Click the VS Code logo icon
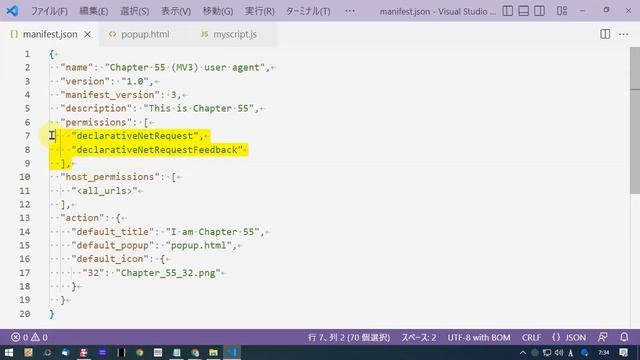Viewport: 640px width, 360px height. tap(12, 11)
